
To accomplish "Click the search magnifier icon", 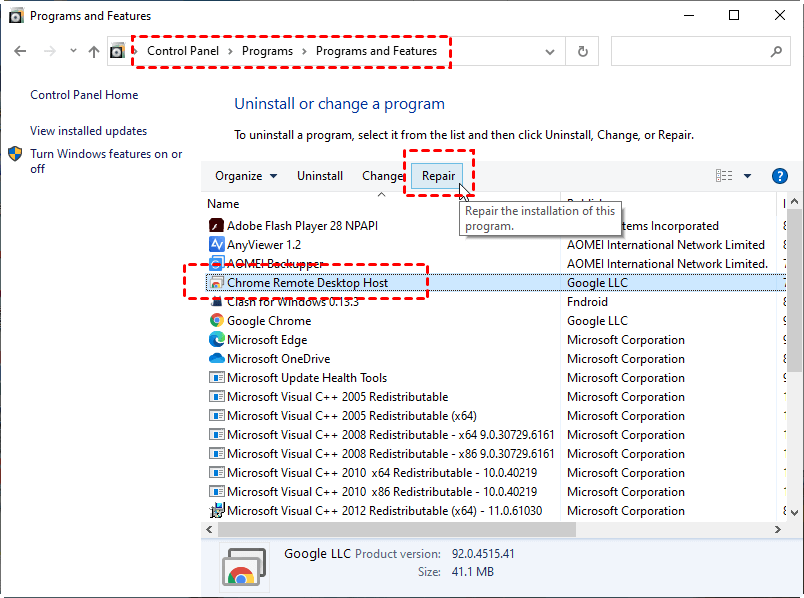I will point(776,51).
